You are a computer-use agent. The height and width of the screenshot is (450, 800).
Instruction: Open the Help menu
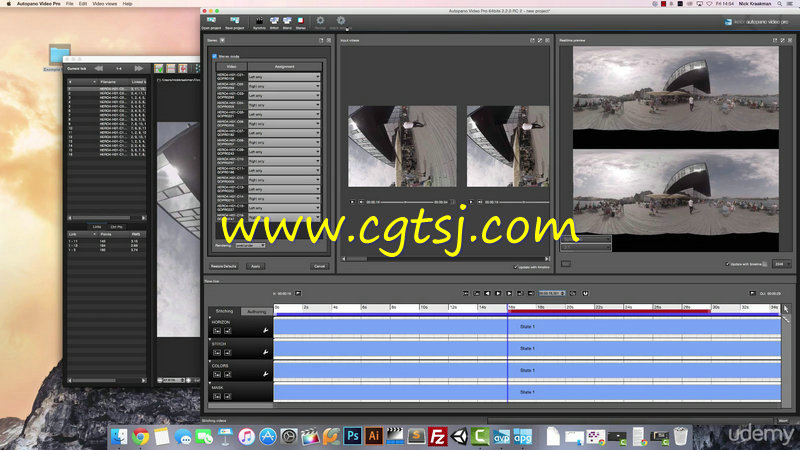(x=128, y=4)
